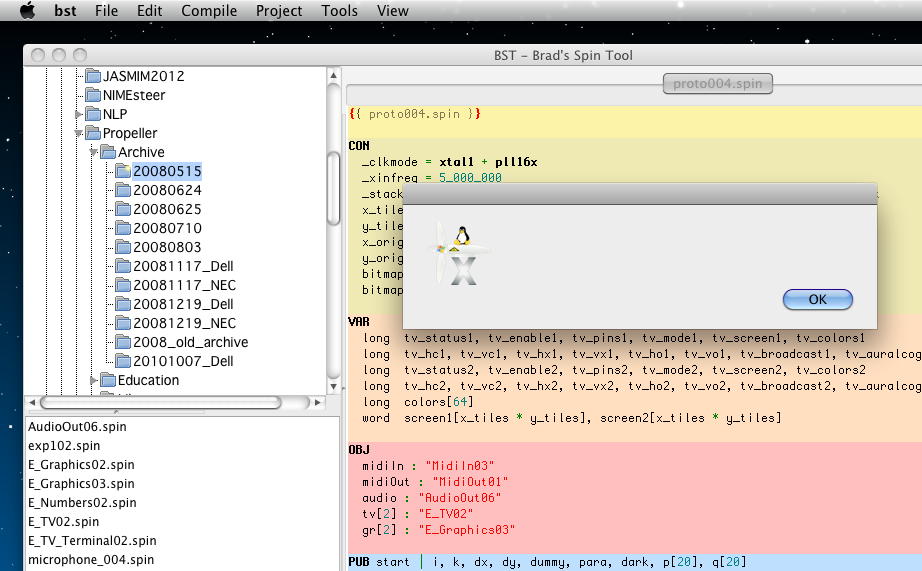Select the 20101007_Dell folder
This screenshot has width=922, height=571.
click(183, 361)
